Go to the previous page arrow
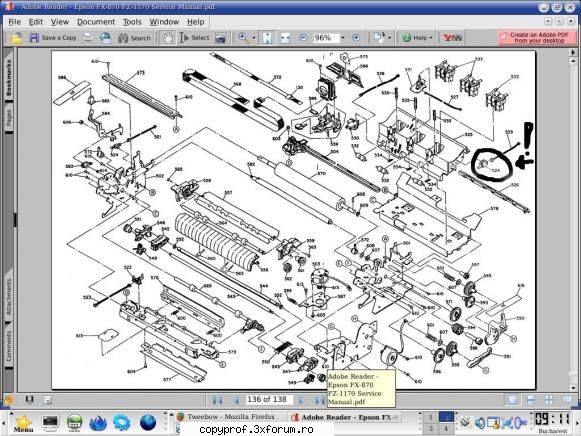 pyautogui.click(x=235, y=400)
